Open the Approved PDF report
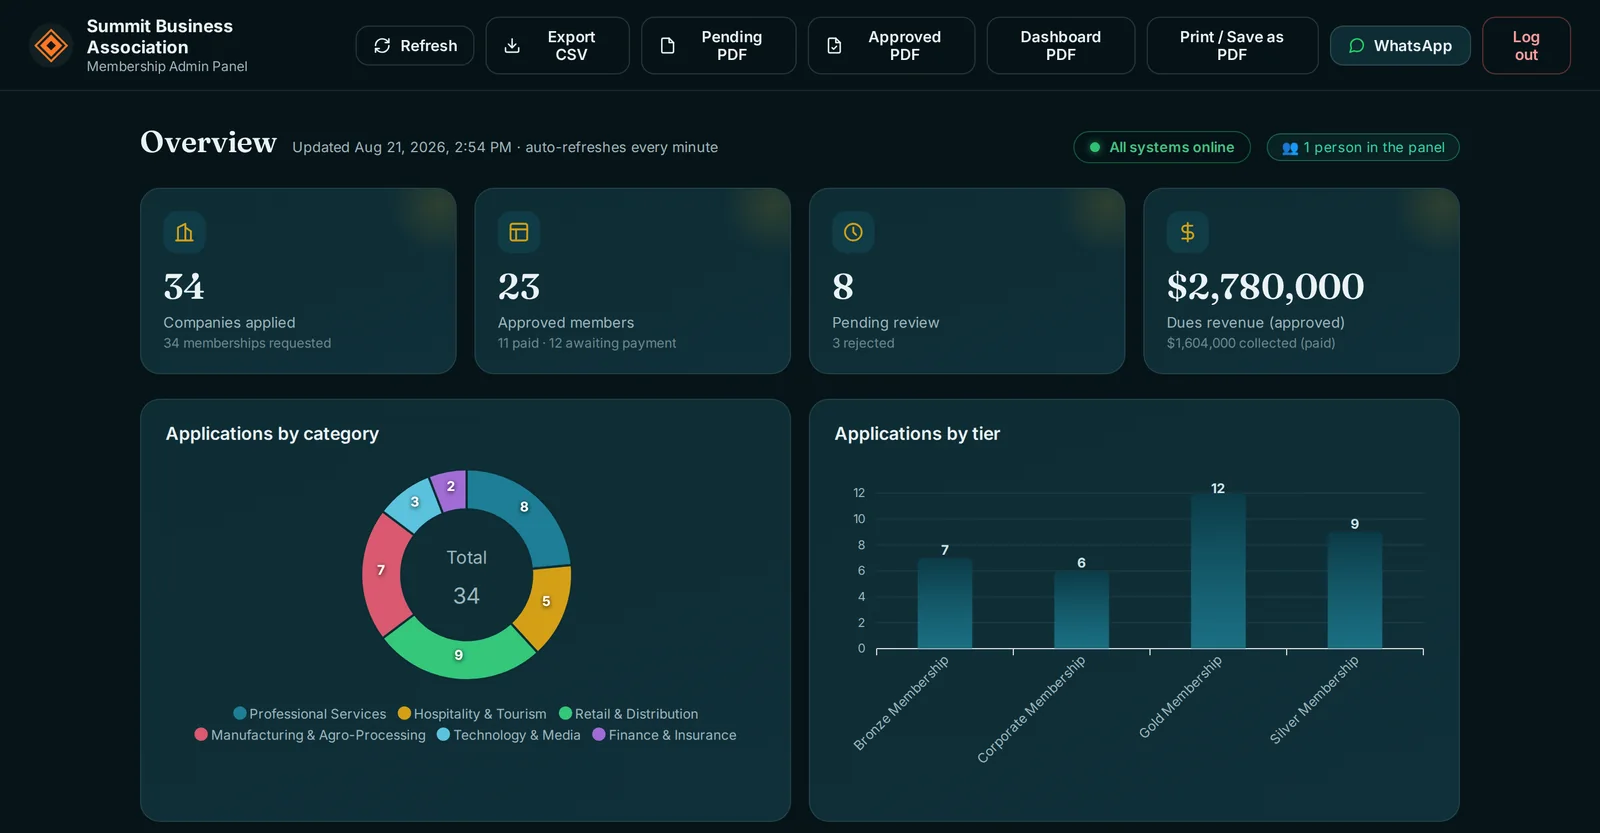1600x833 pixels. click(891, 46)
